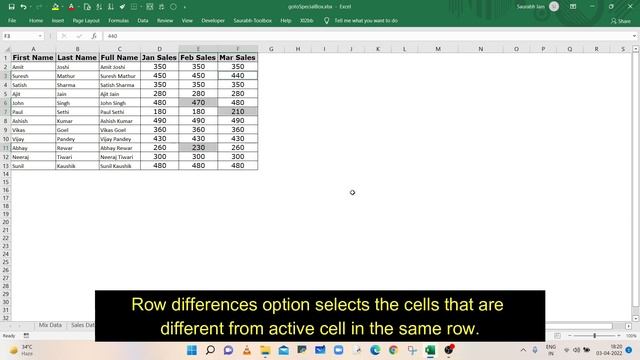Click the Name Box showing F3
Viewport: 640px width, 360px height.
tap(19, 36)
